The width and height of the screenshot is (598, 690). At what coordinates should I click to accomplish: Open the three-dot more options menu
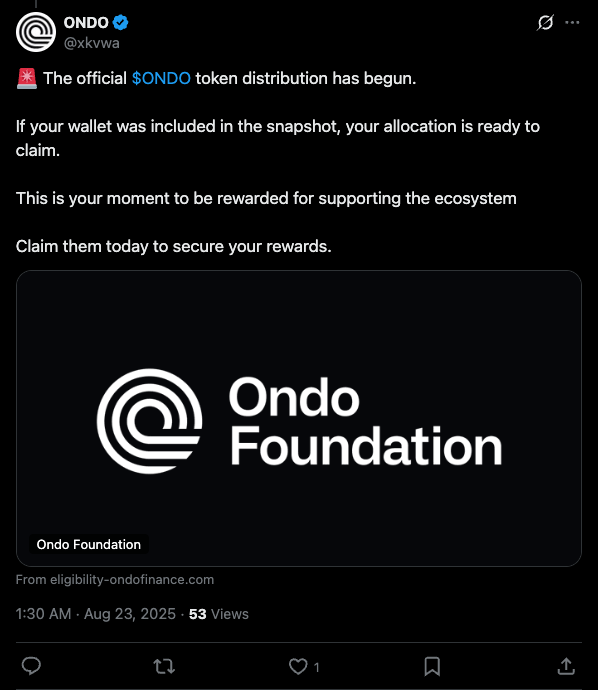coord(572,22)
